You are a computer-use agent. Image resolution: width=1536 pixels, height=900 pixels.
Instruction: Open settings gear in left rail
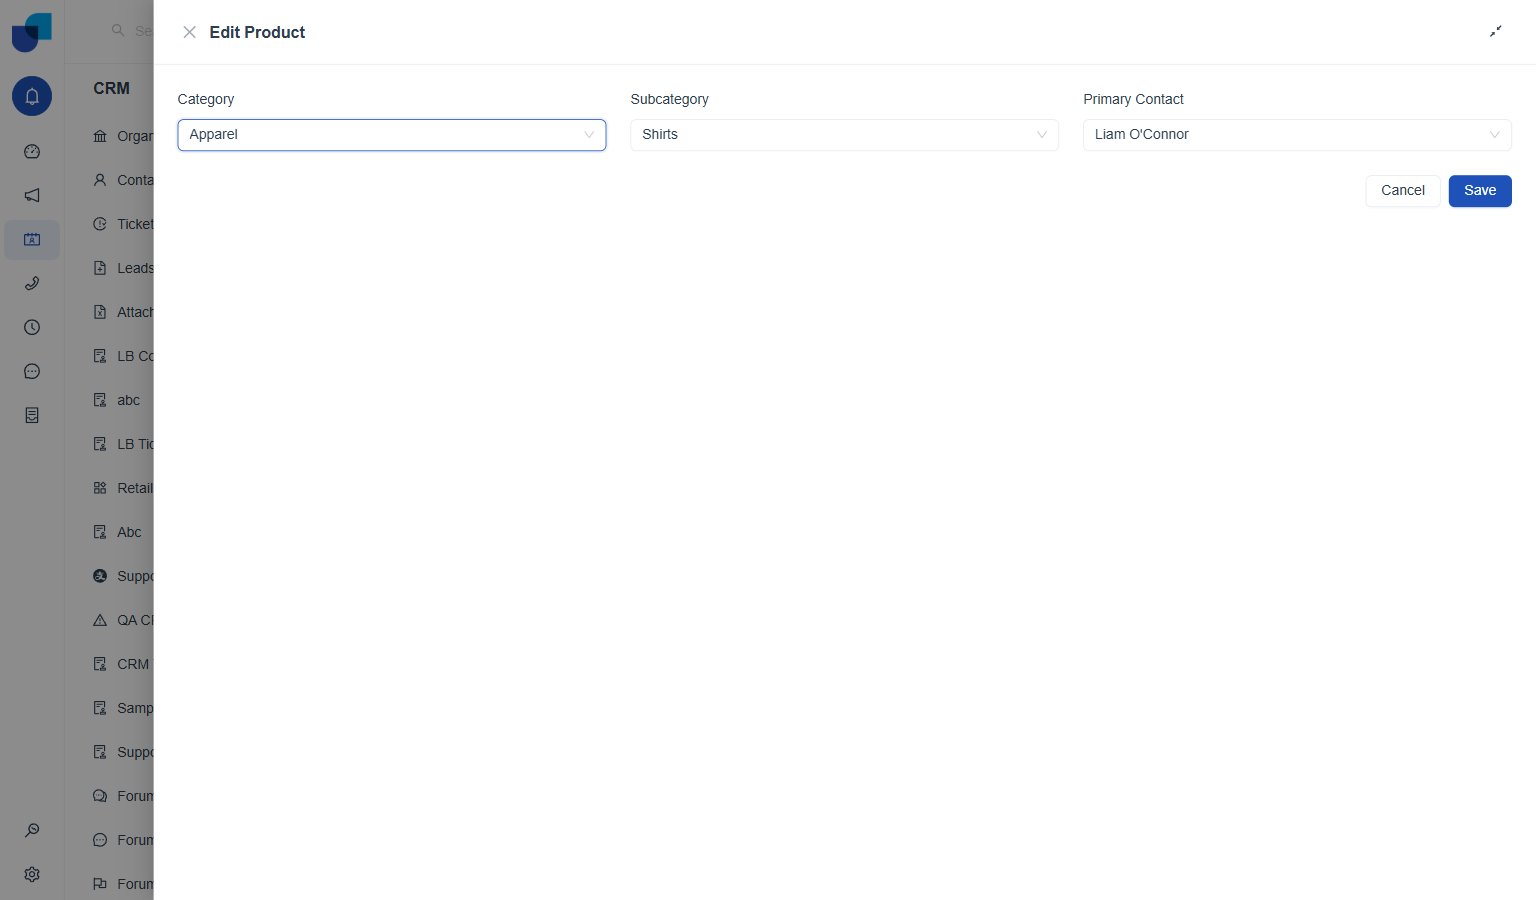tap(32, 874)
